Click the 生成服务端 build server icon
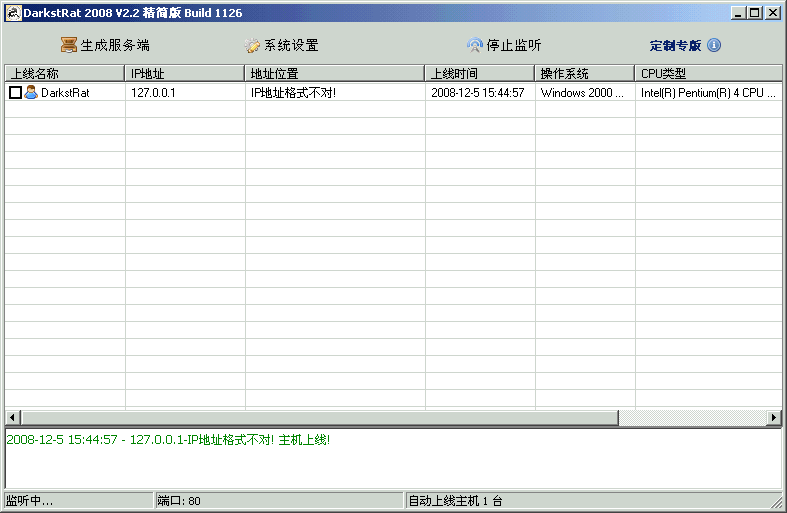 click(x=68, y=45)
